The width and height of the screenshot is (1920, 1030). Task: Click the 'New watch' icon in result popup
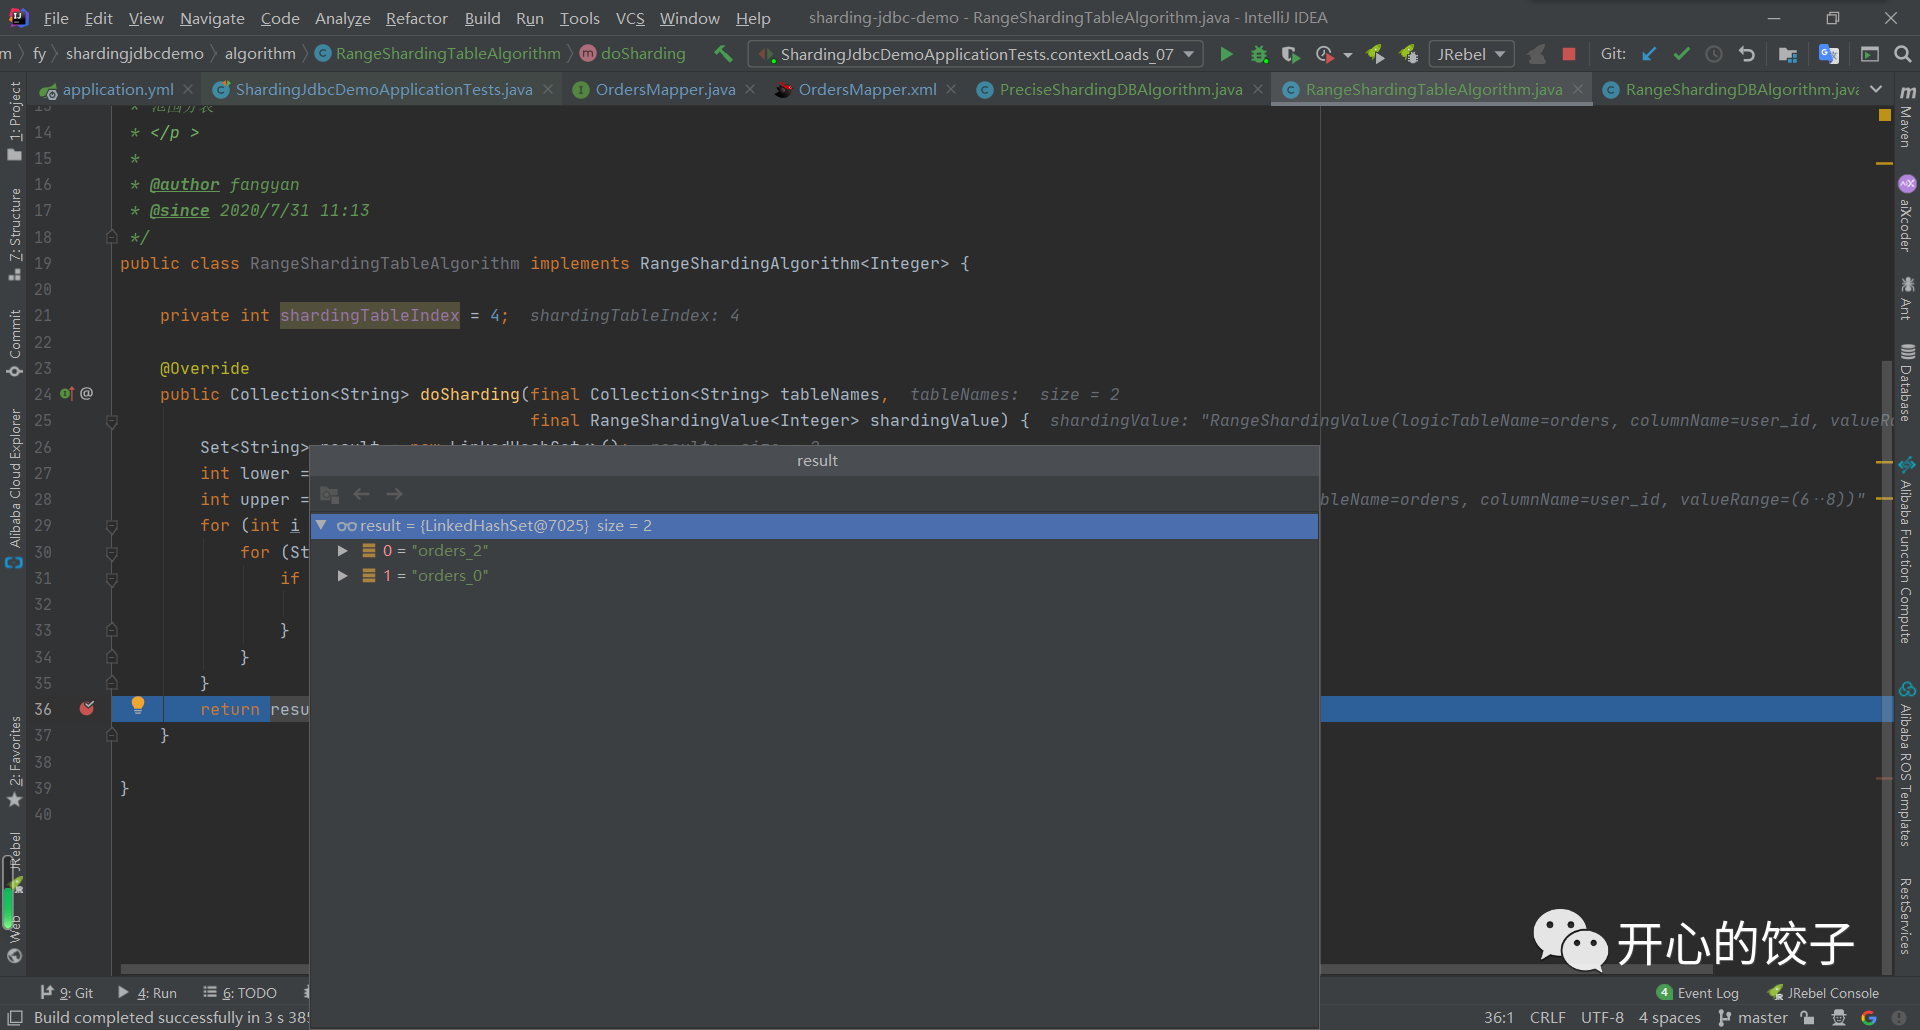click(x=330, y=494)
